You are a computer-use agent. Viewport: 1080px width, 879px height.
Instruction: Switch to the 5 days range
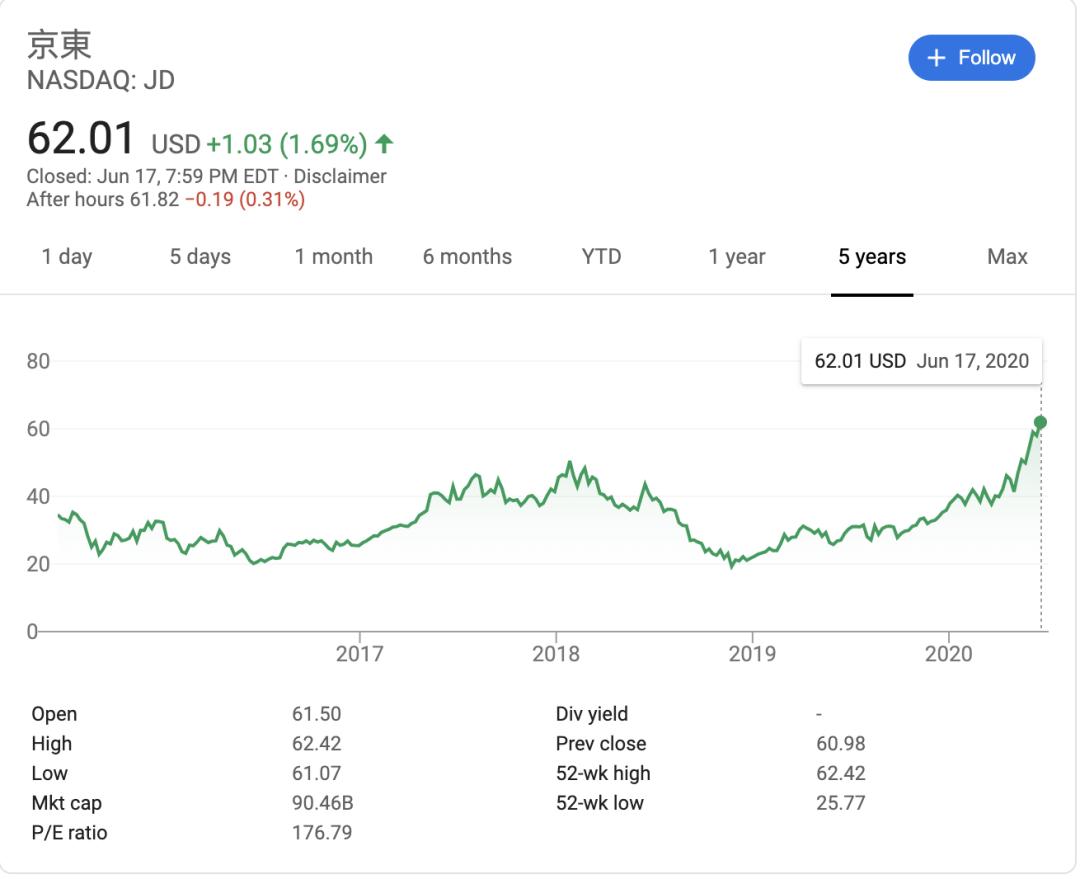pyautogui.click(x=200, y=257)
